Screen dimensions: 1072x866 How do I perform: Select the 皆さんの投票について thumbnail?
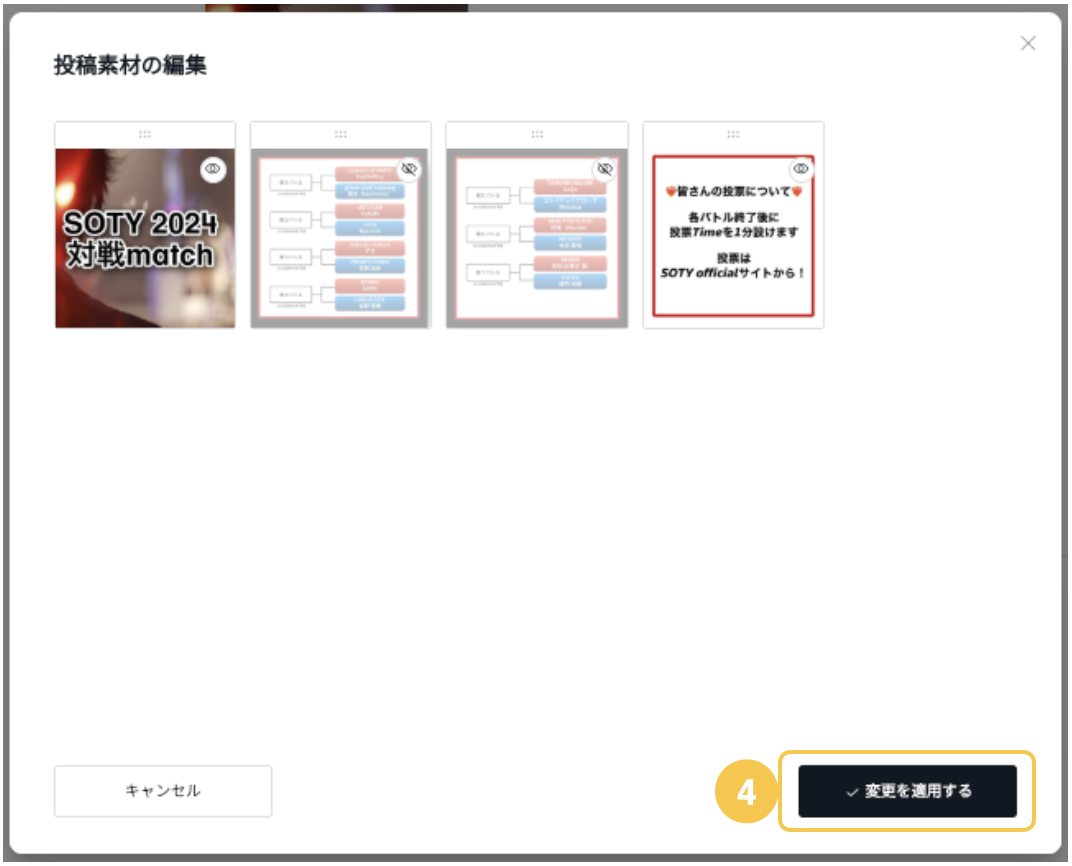(x=733, y=236)
